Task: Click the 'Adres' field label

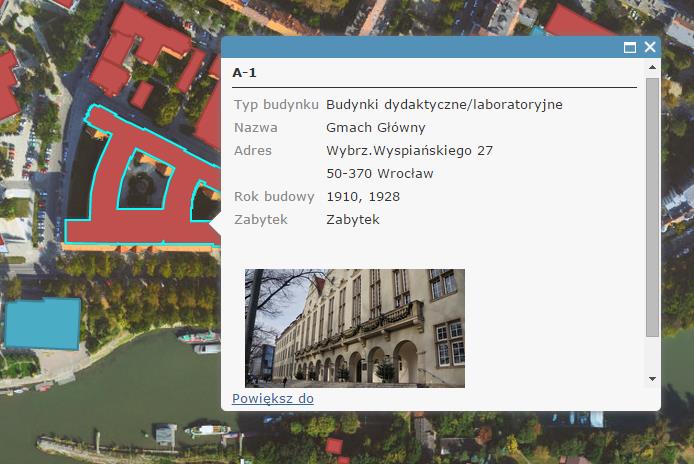Action: pyautogui.click(x=253, y=151)
